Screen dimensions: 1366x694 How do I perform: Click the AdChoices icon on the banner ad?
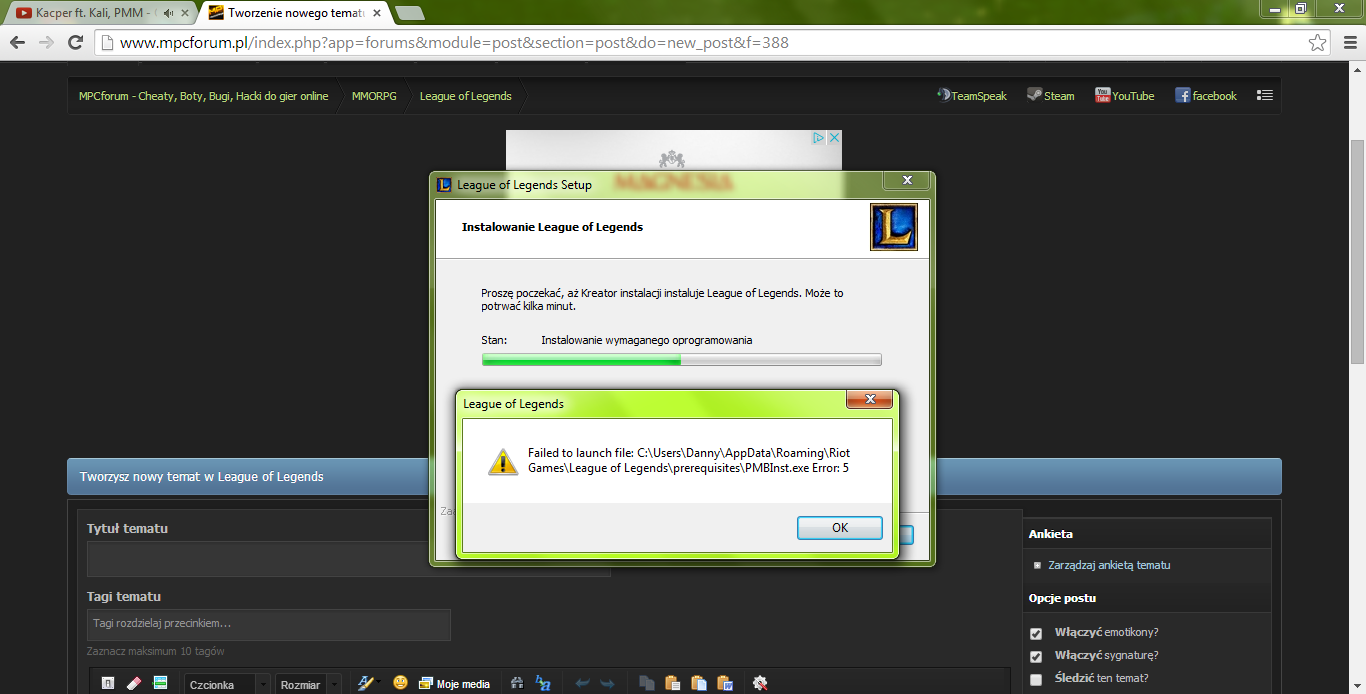[x=818, y=138]
